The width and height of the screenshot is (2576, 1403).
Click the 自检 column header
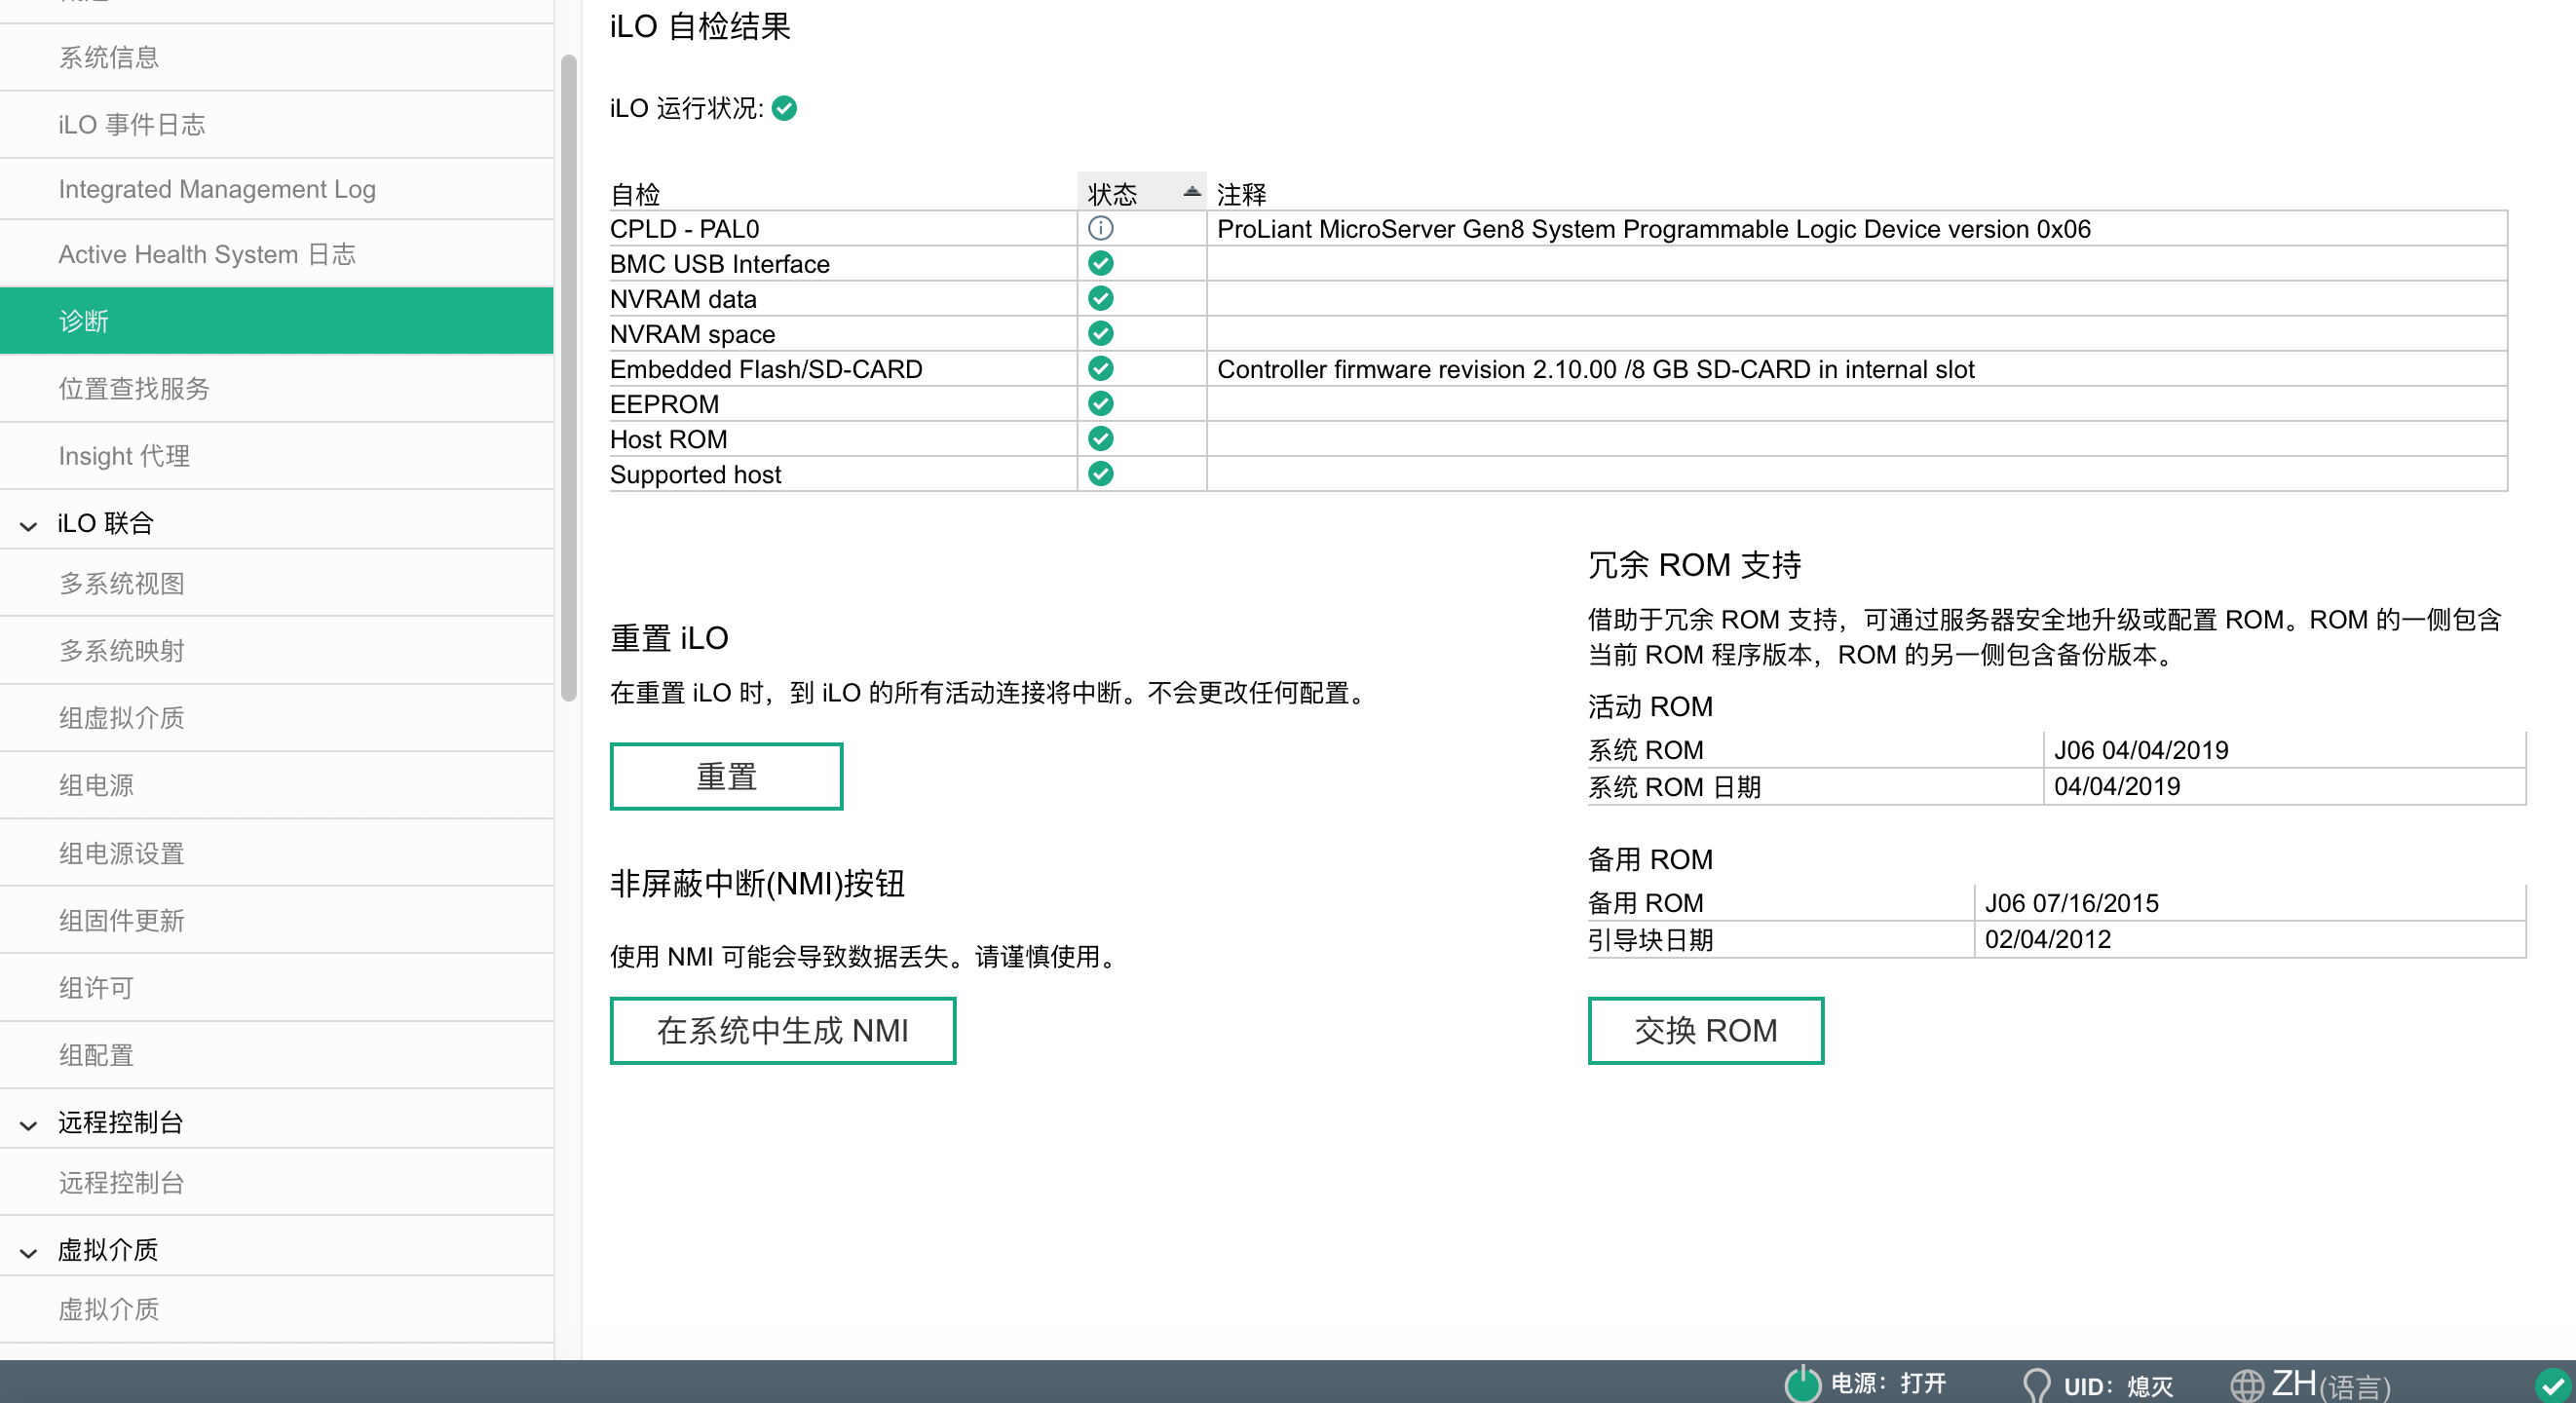point(636,194)
